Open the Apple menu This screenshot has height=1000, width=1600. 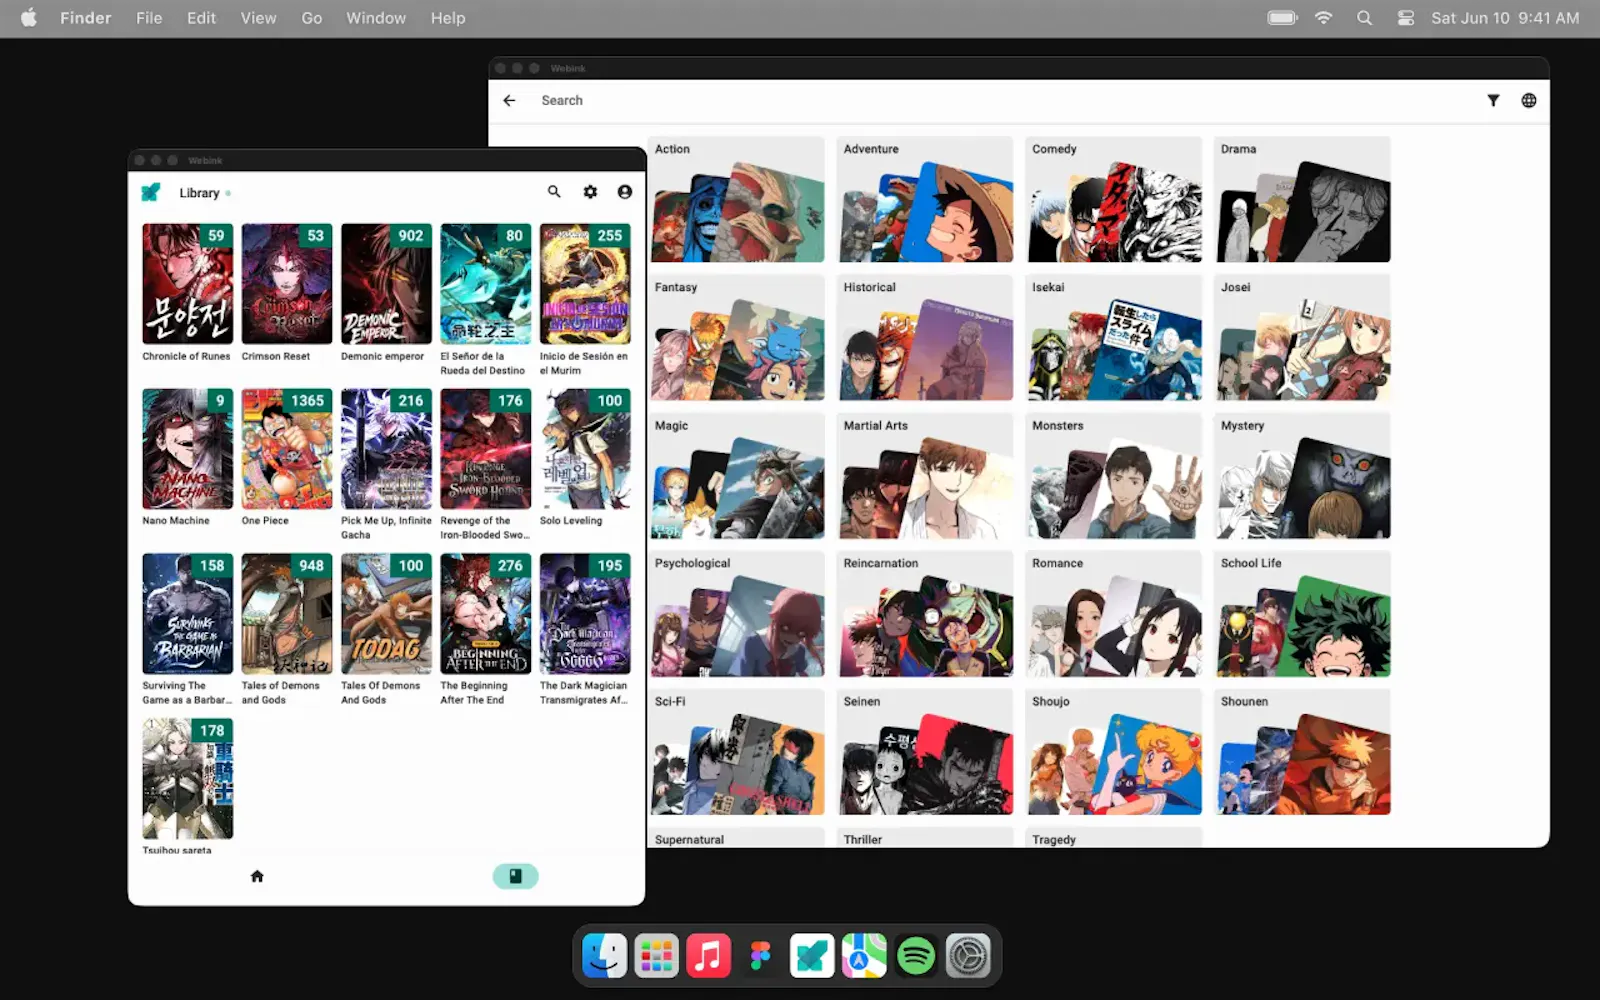(29, 18)
